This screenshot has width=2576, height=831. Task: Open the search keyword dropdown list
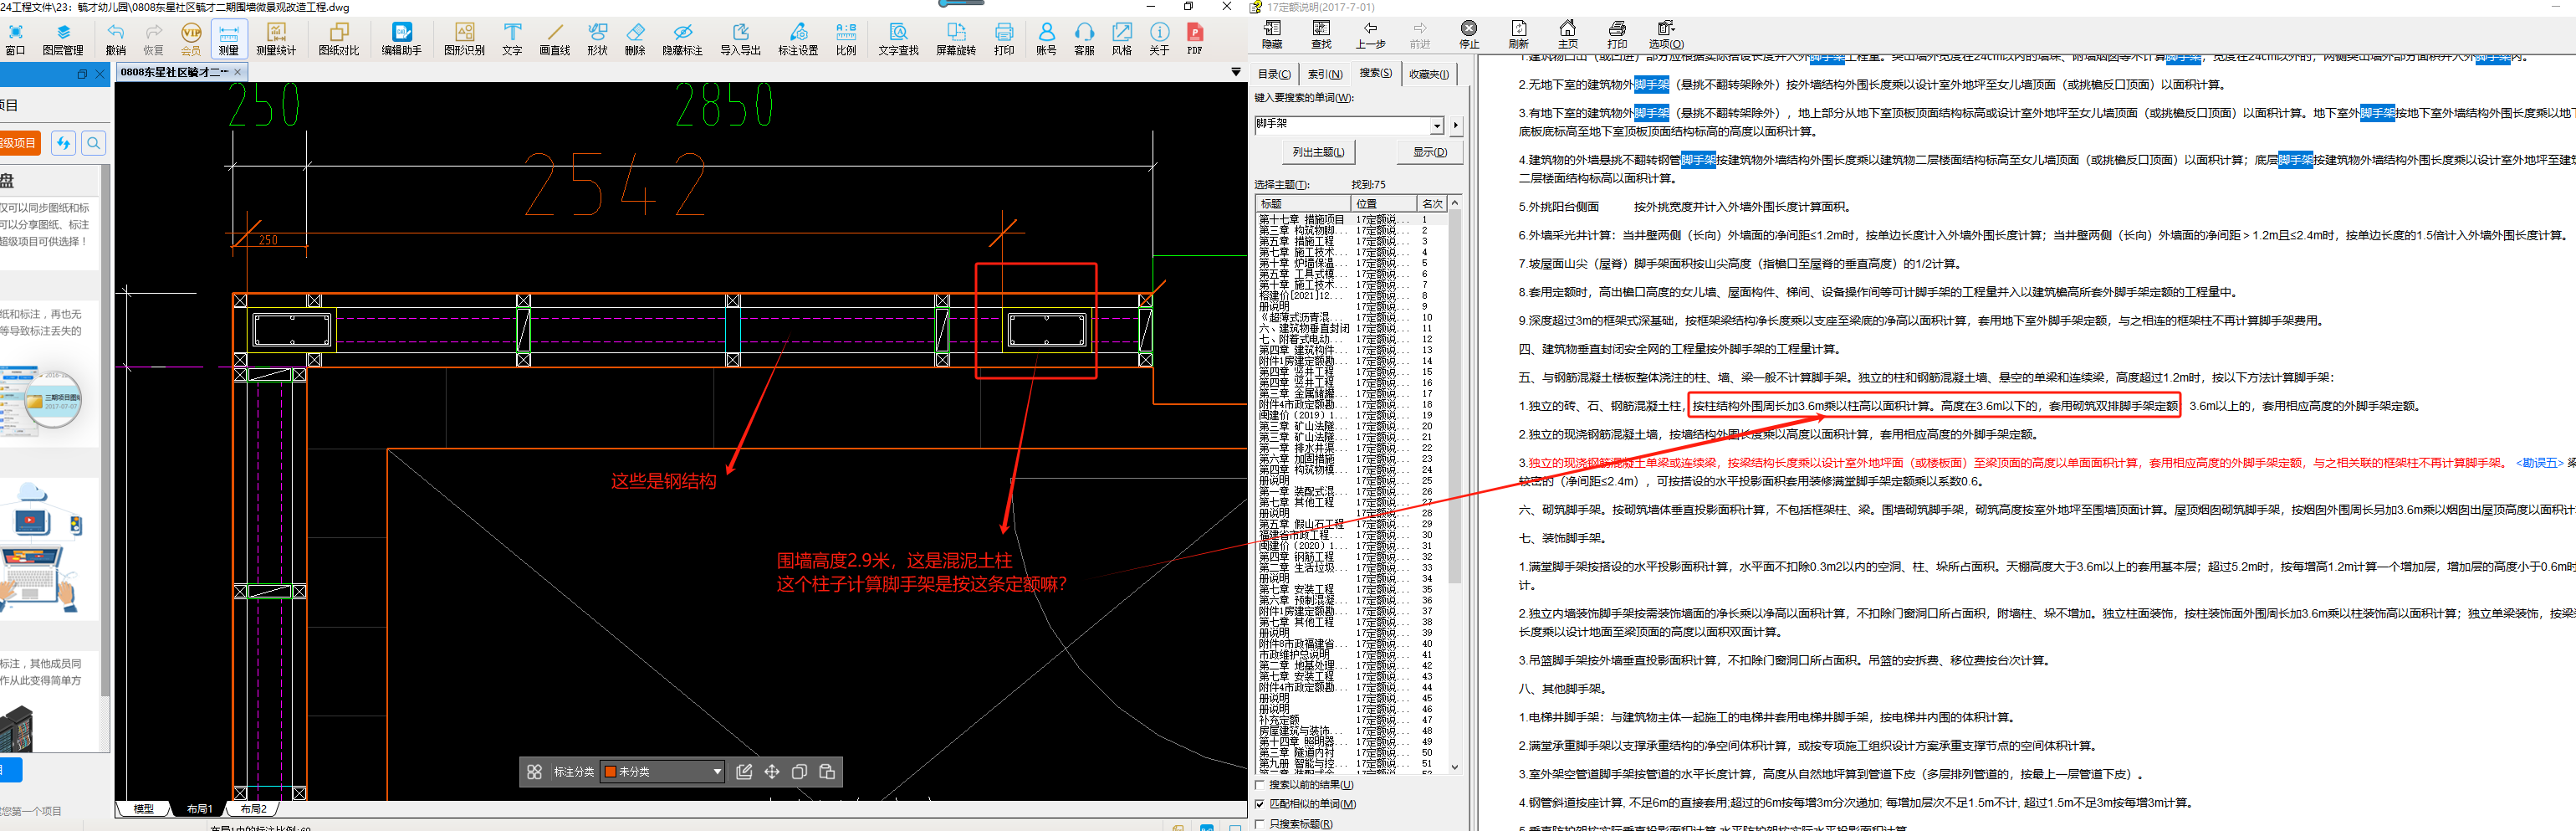tap(1437, 125)
